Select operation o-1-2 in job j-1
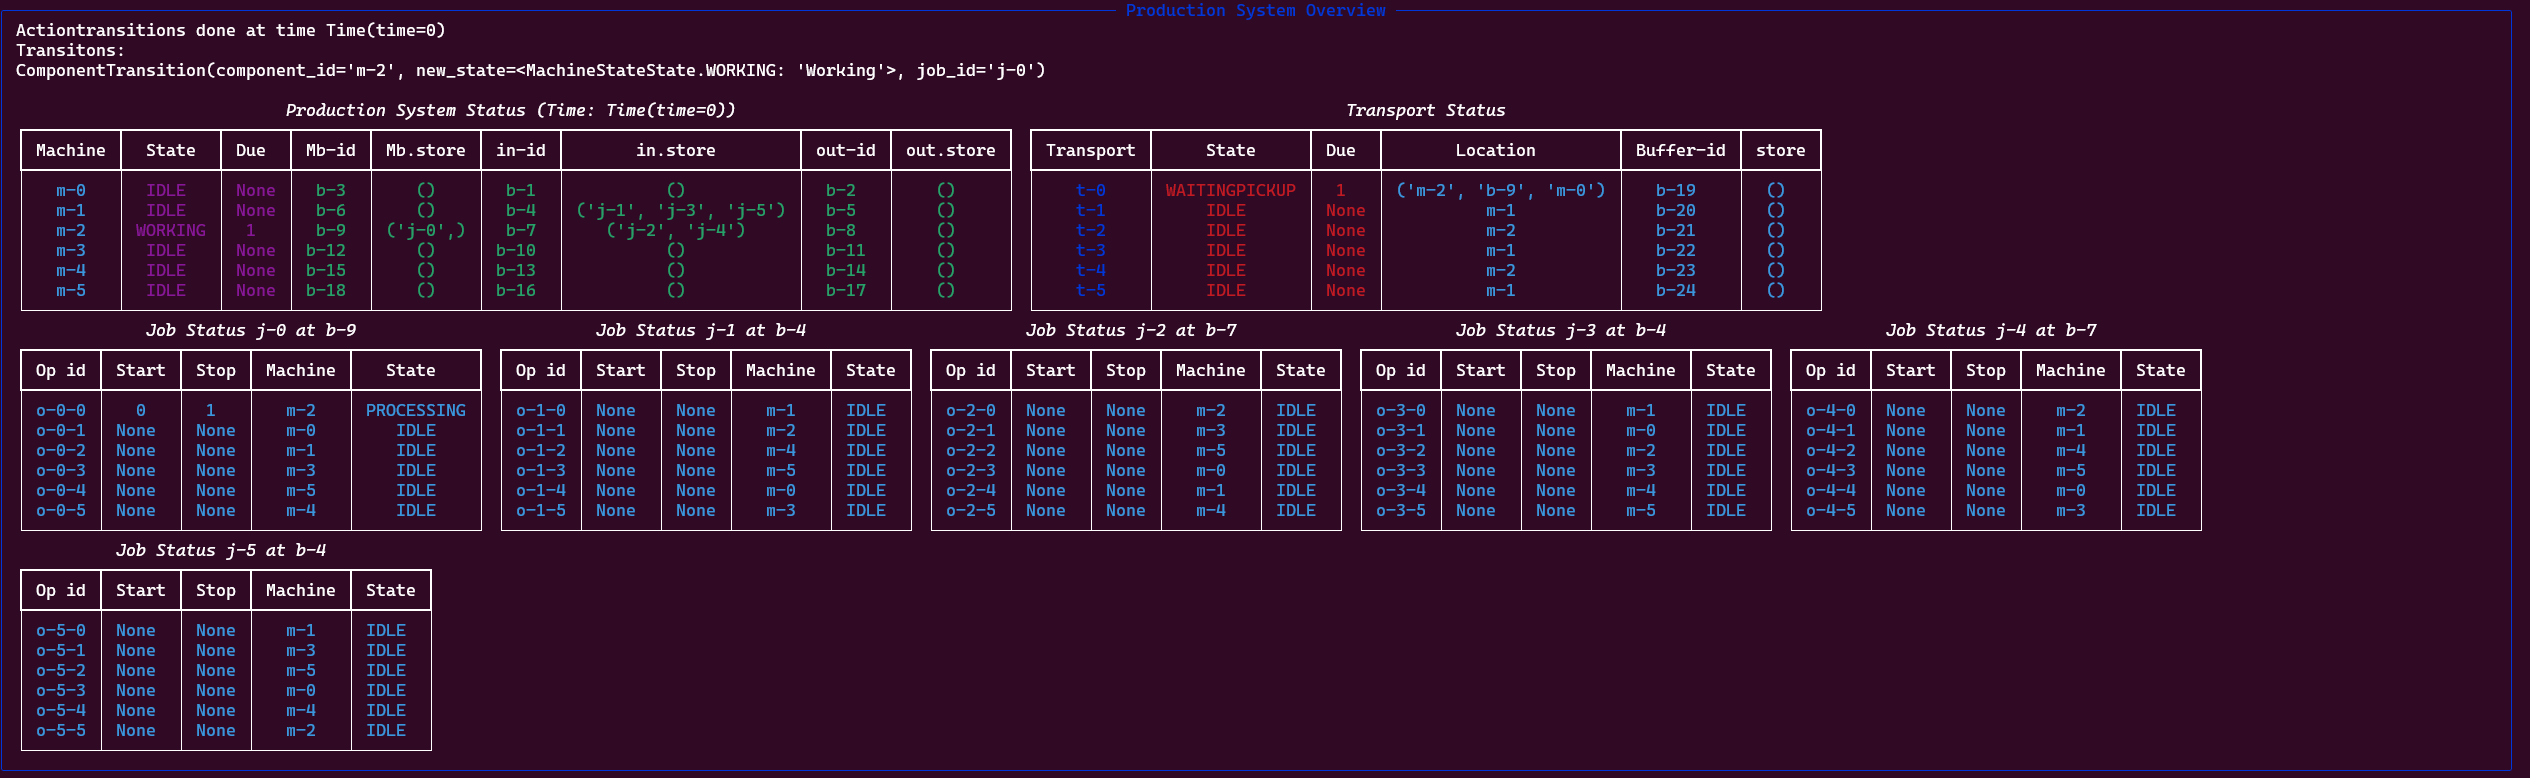 541,450
